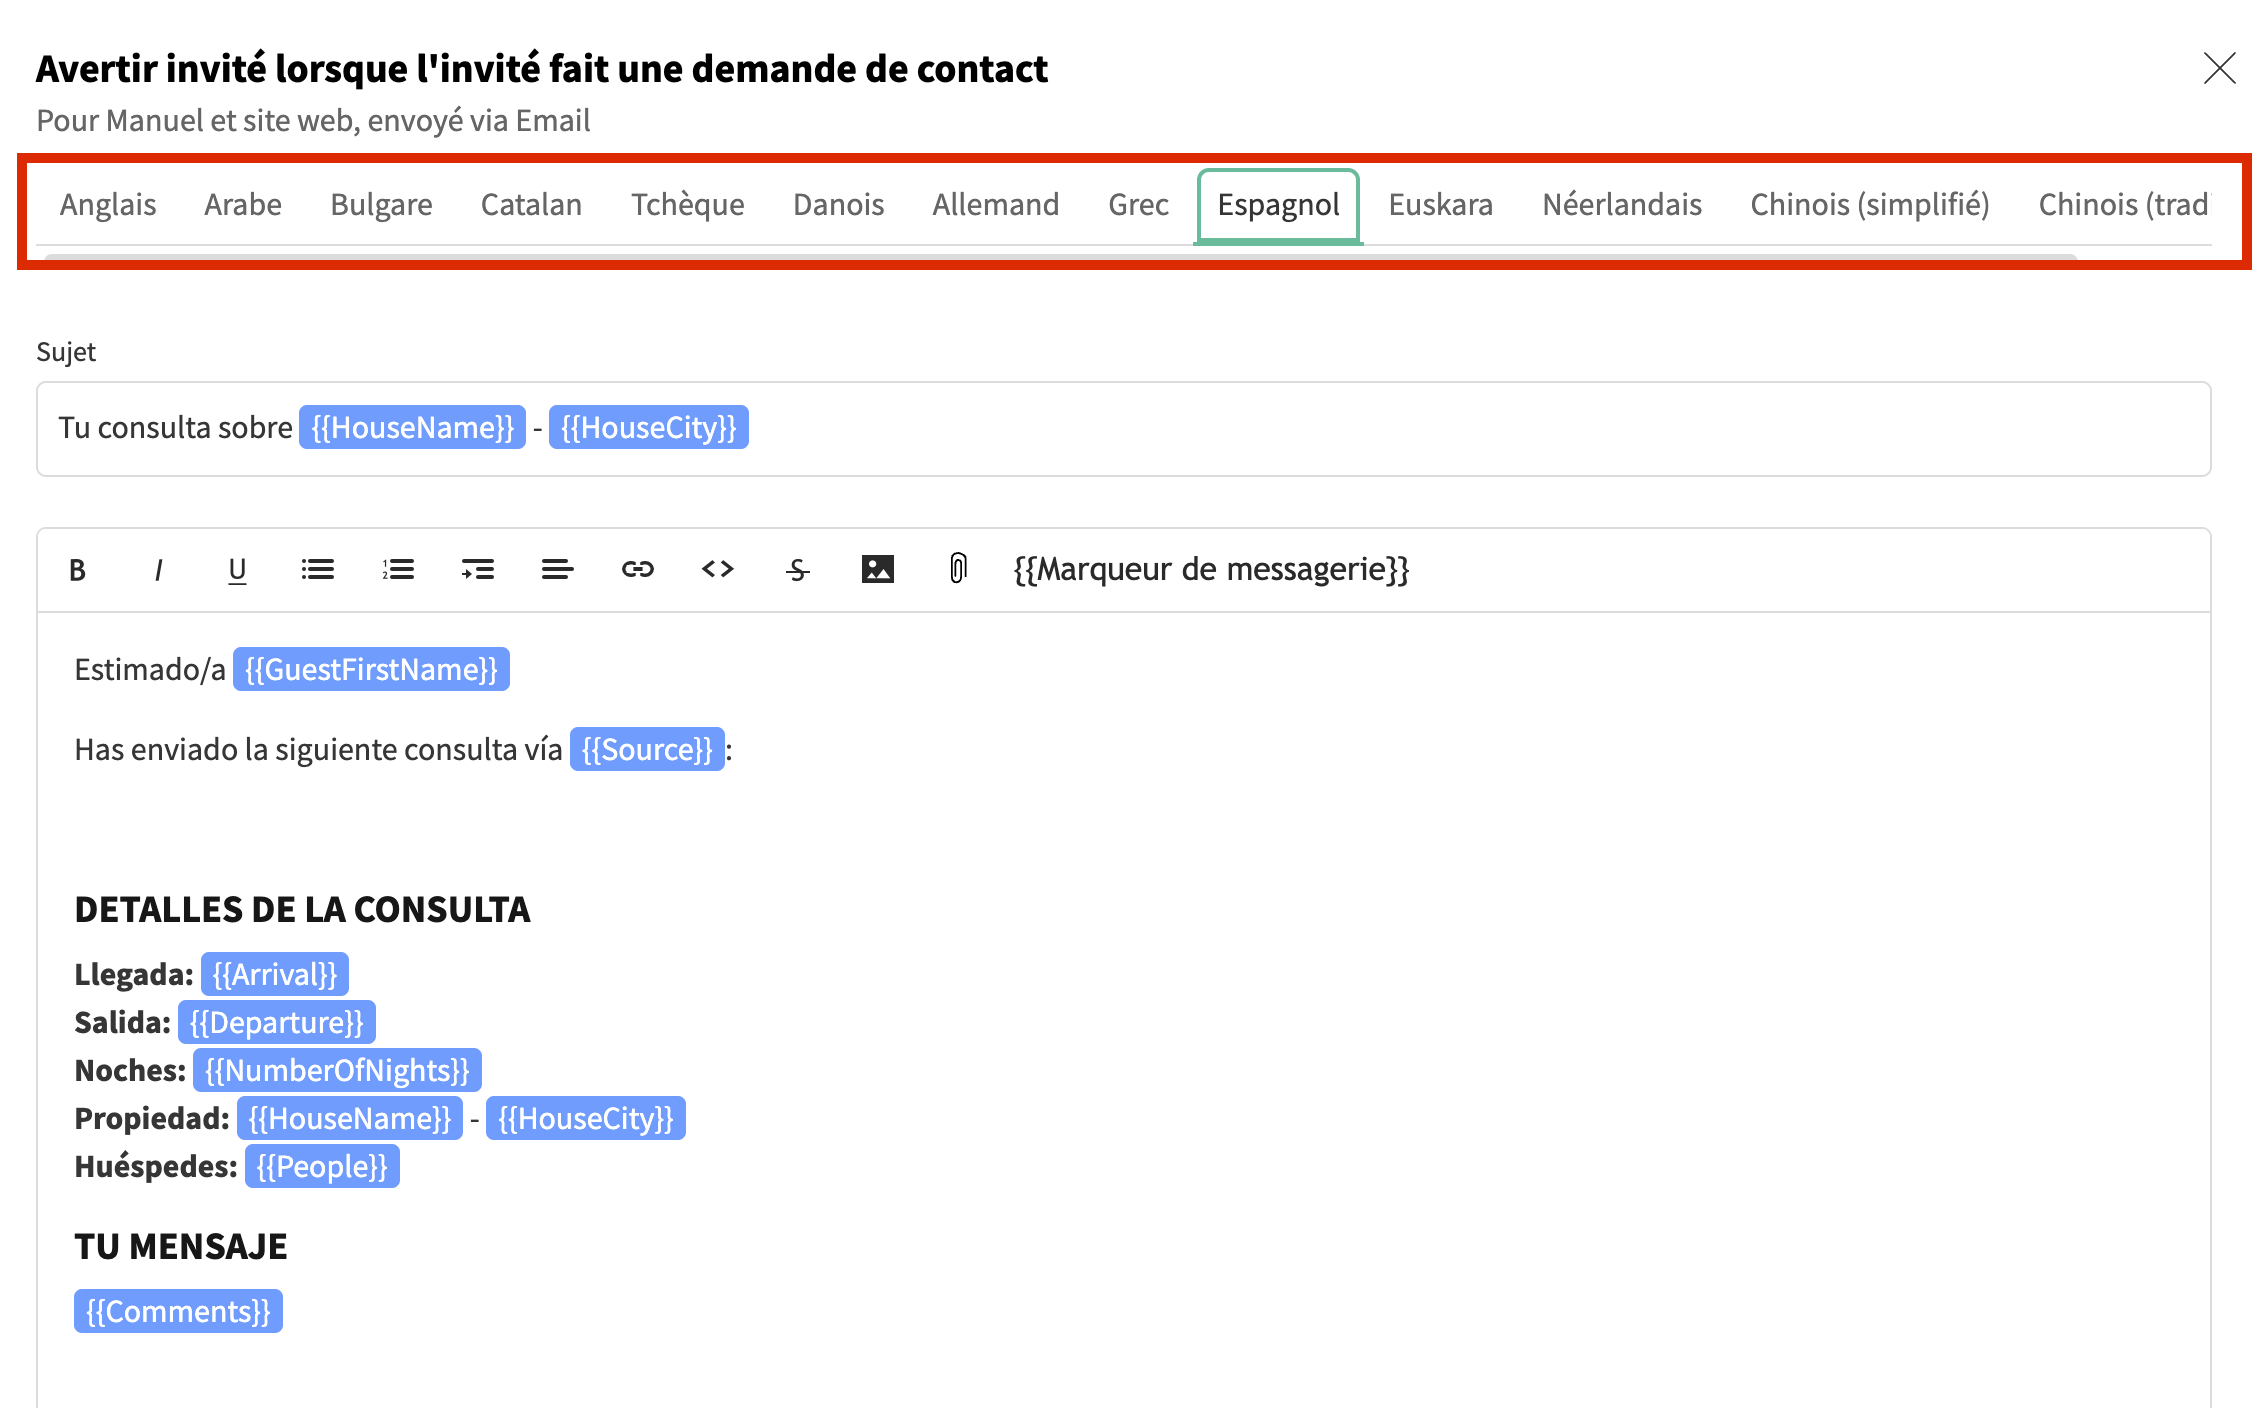Insert an image into the message
The width and height of the screenshot is (2264, 1408).
878,570
